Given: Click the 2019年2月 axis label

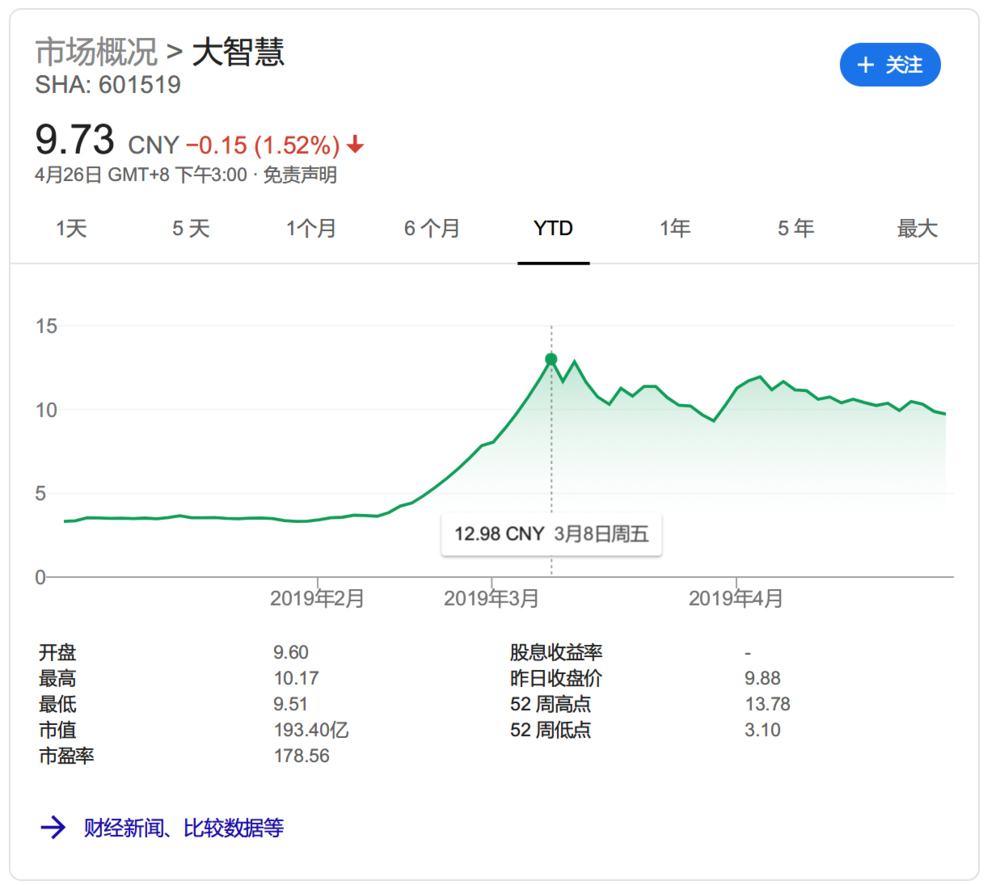Looking at the screenshot, I should 318,599.
